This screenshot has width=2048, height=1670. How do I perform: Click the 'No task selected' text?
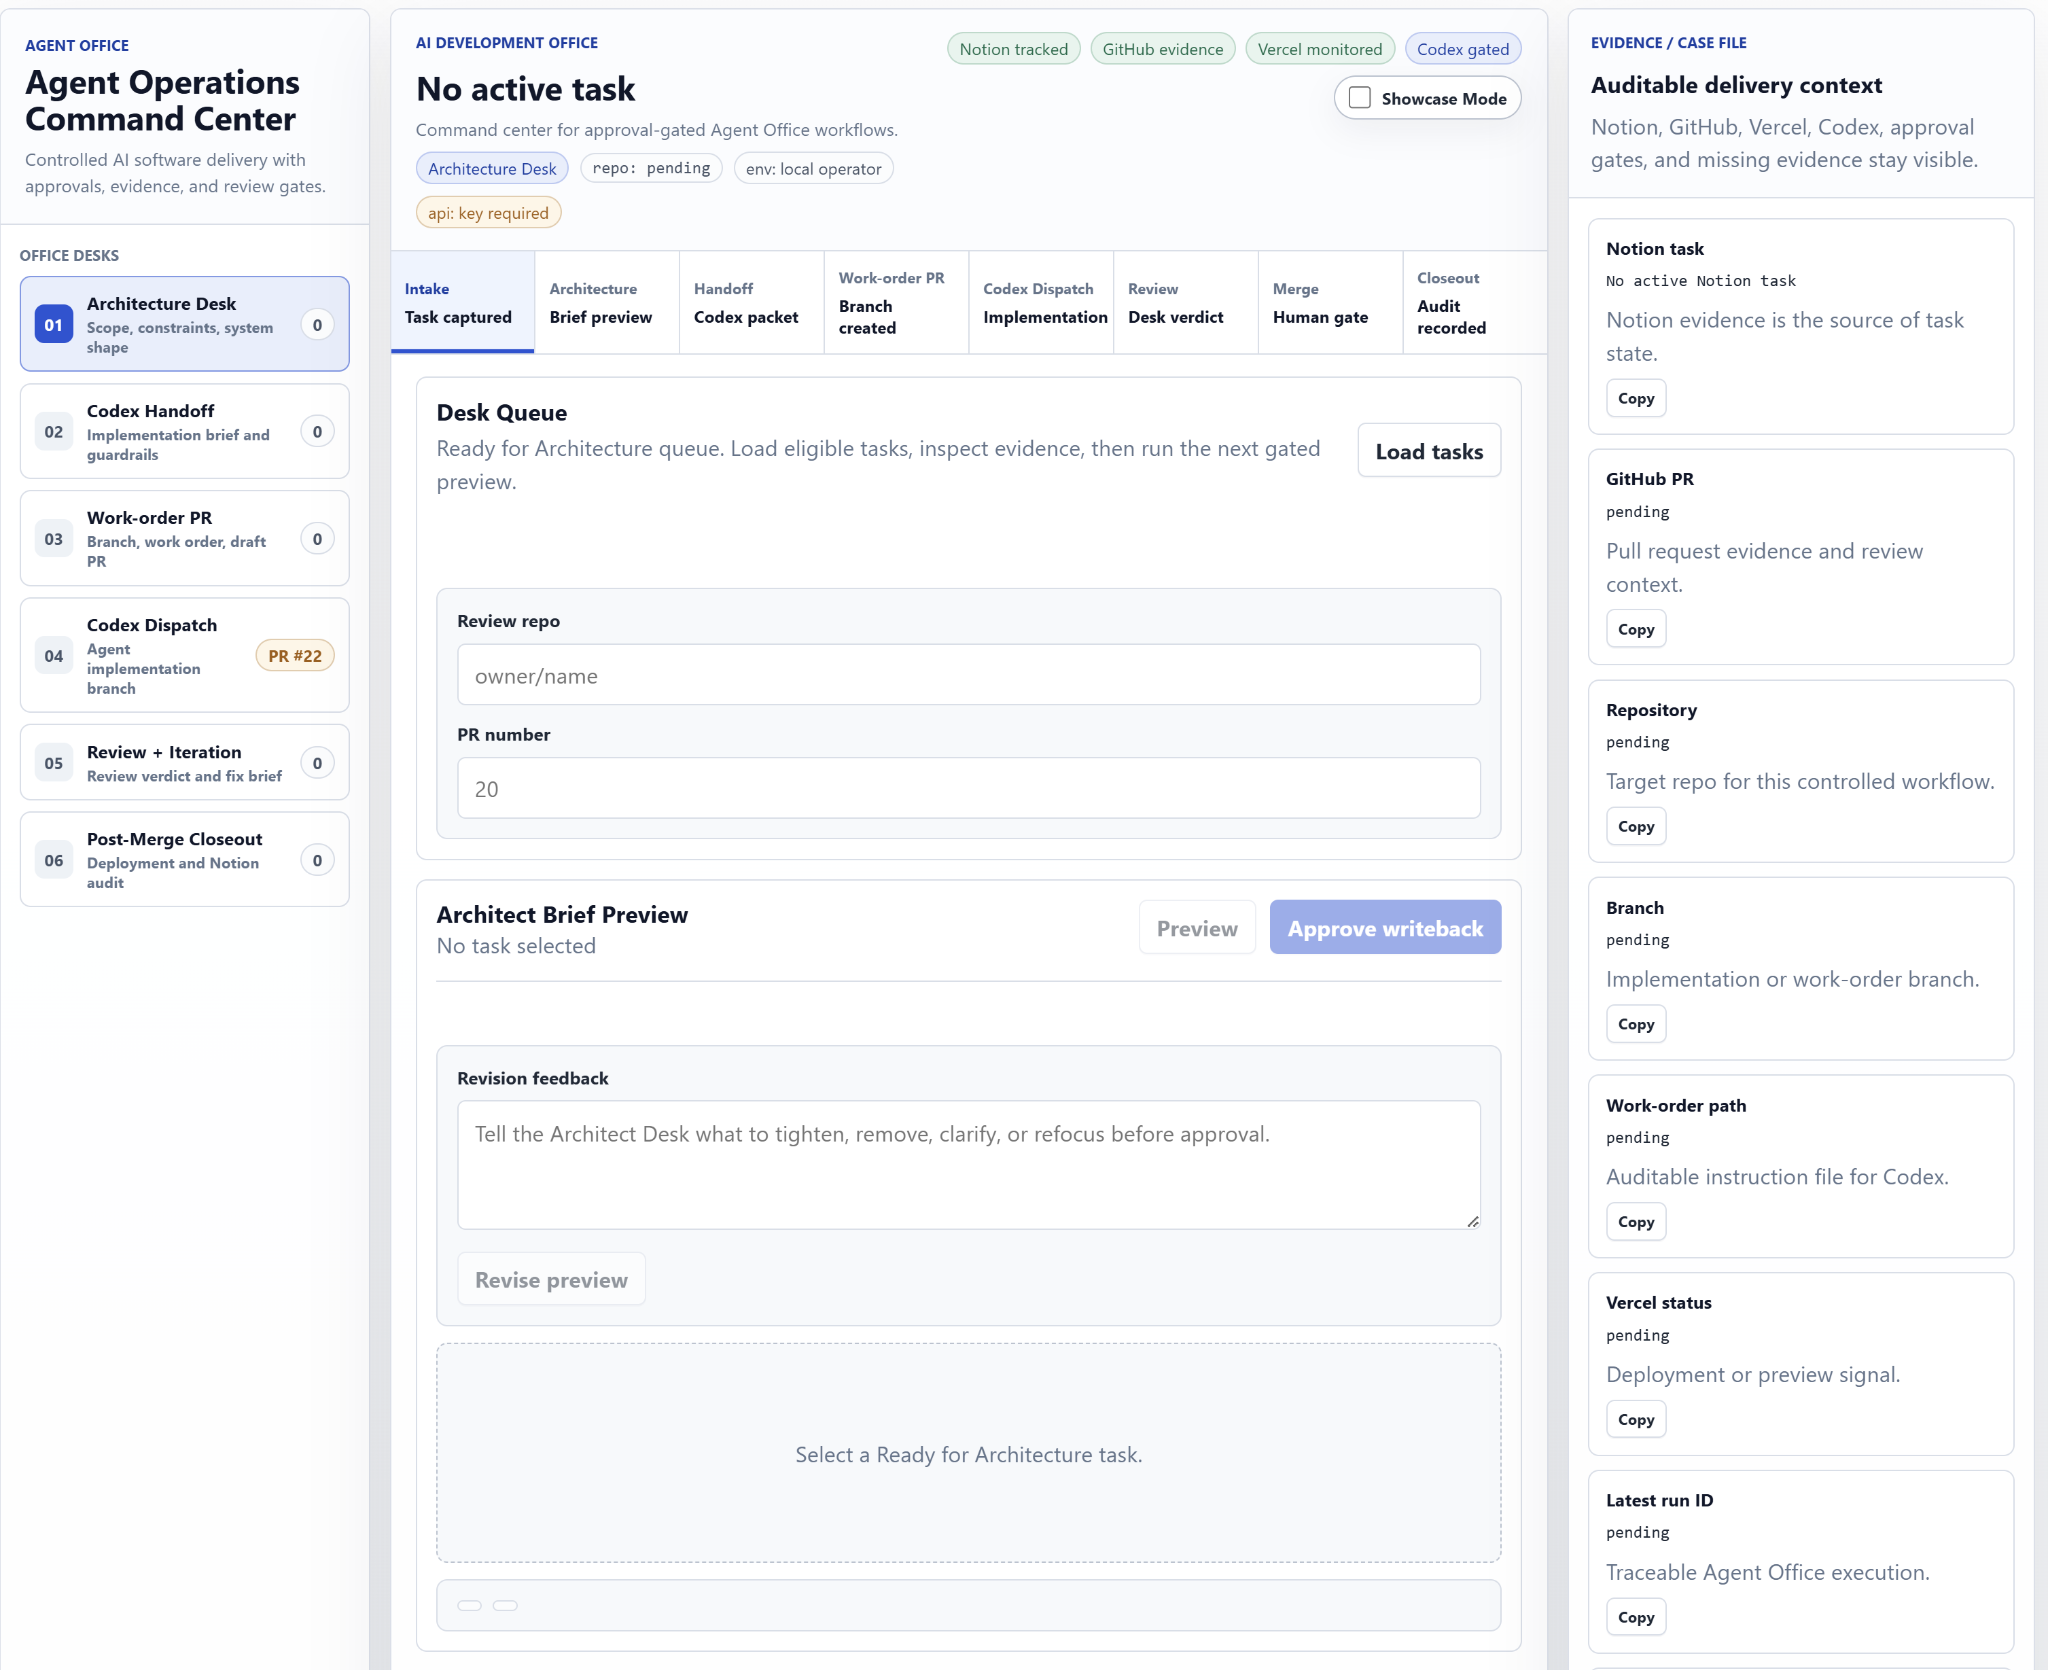click(516, 946)
